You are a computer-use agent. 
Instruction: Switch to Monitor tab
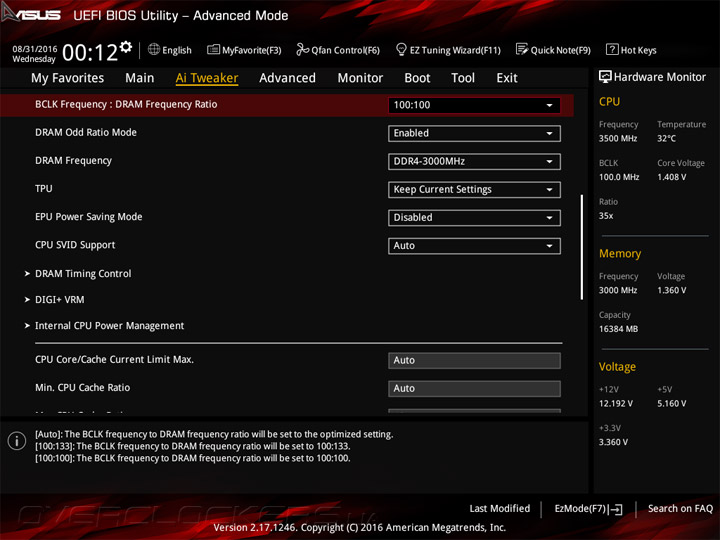click(x=360, y=78)
